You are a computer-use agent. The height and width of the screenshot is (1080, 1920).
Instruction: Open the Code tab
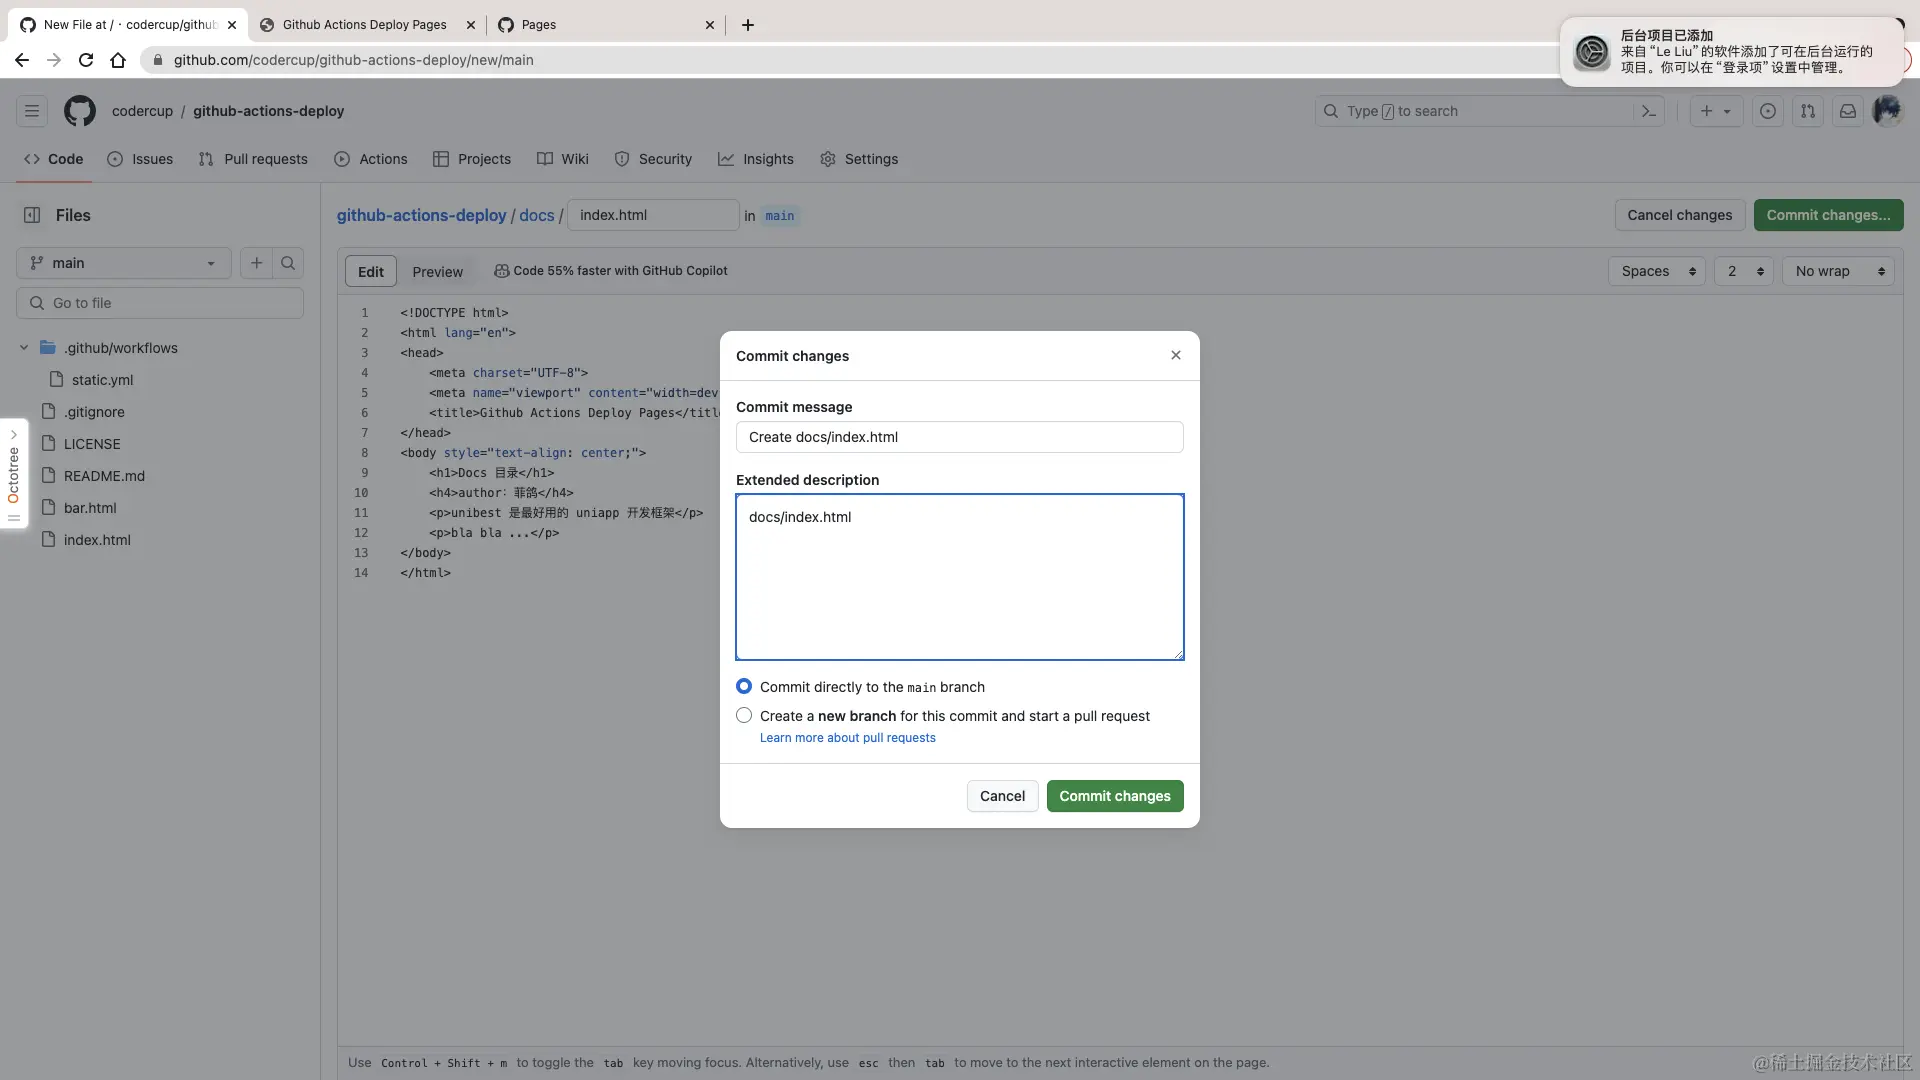[54, 159]
